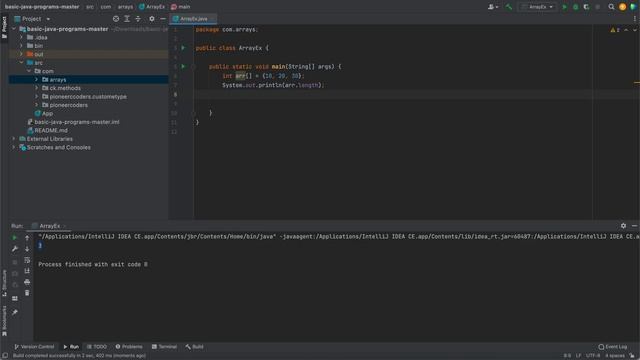This screenshot has width=640, height=360.
Task: Open the ArrayEx run configuration dropdown
Action: tap(537, 7)
